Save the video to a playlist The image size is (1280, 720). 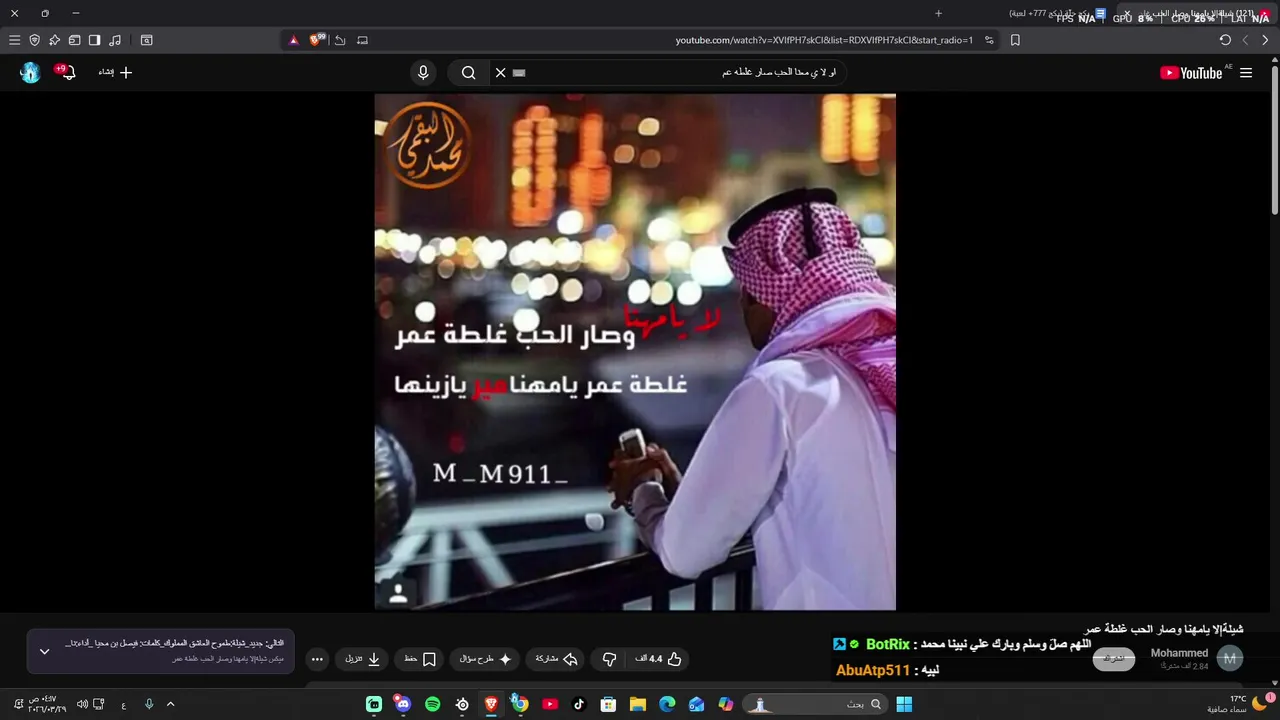[420, 659]
